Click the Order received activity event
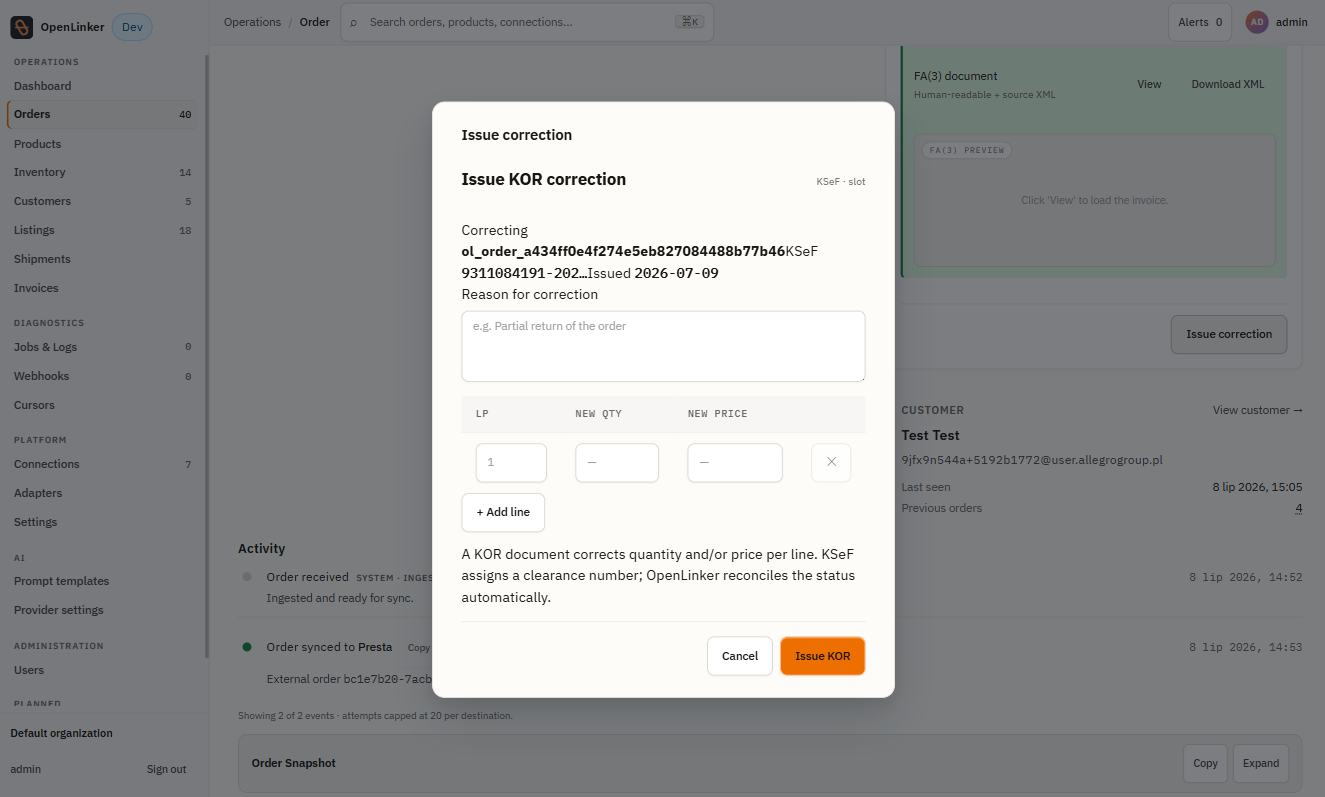This screenshot has width=1325, height=797. pos(307,577)
